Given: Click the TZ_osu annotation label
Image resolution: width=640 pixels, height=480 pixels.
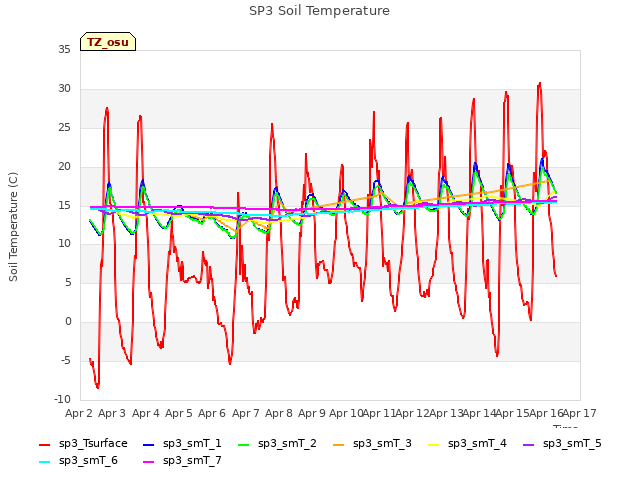Looking at the screenshot, I should [x=108, y=42].
